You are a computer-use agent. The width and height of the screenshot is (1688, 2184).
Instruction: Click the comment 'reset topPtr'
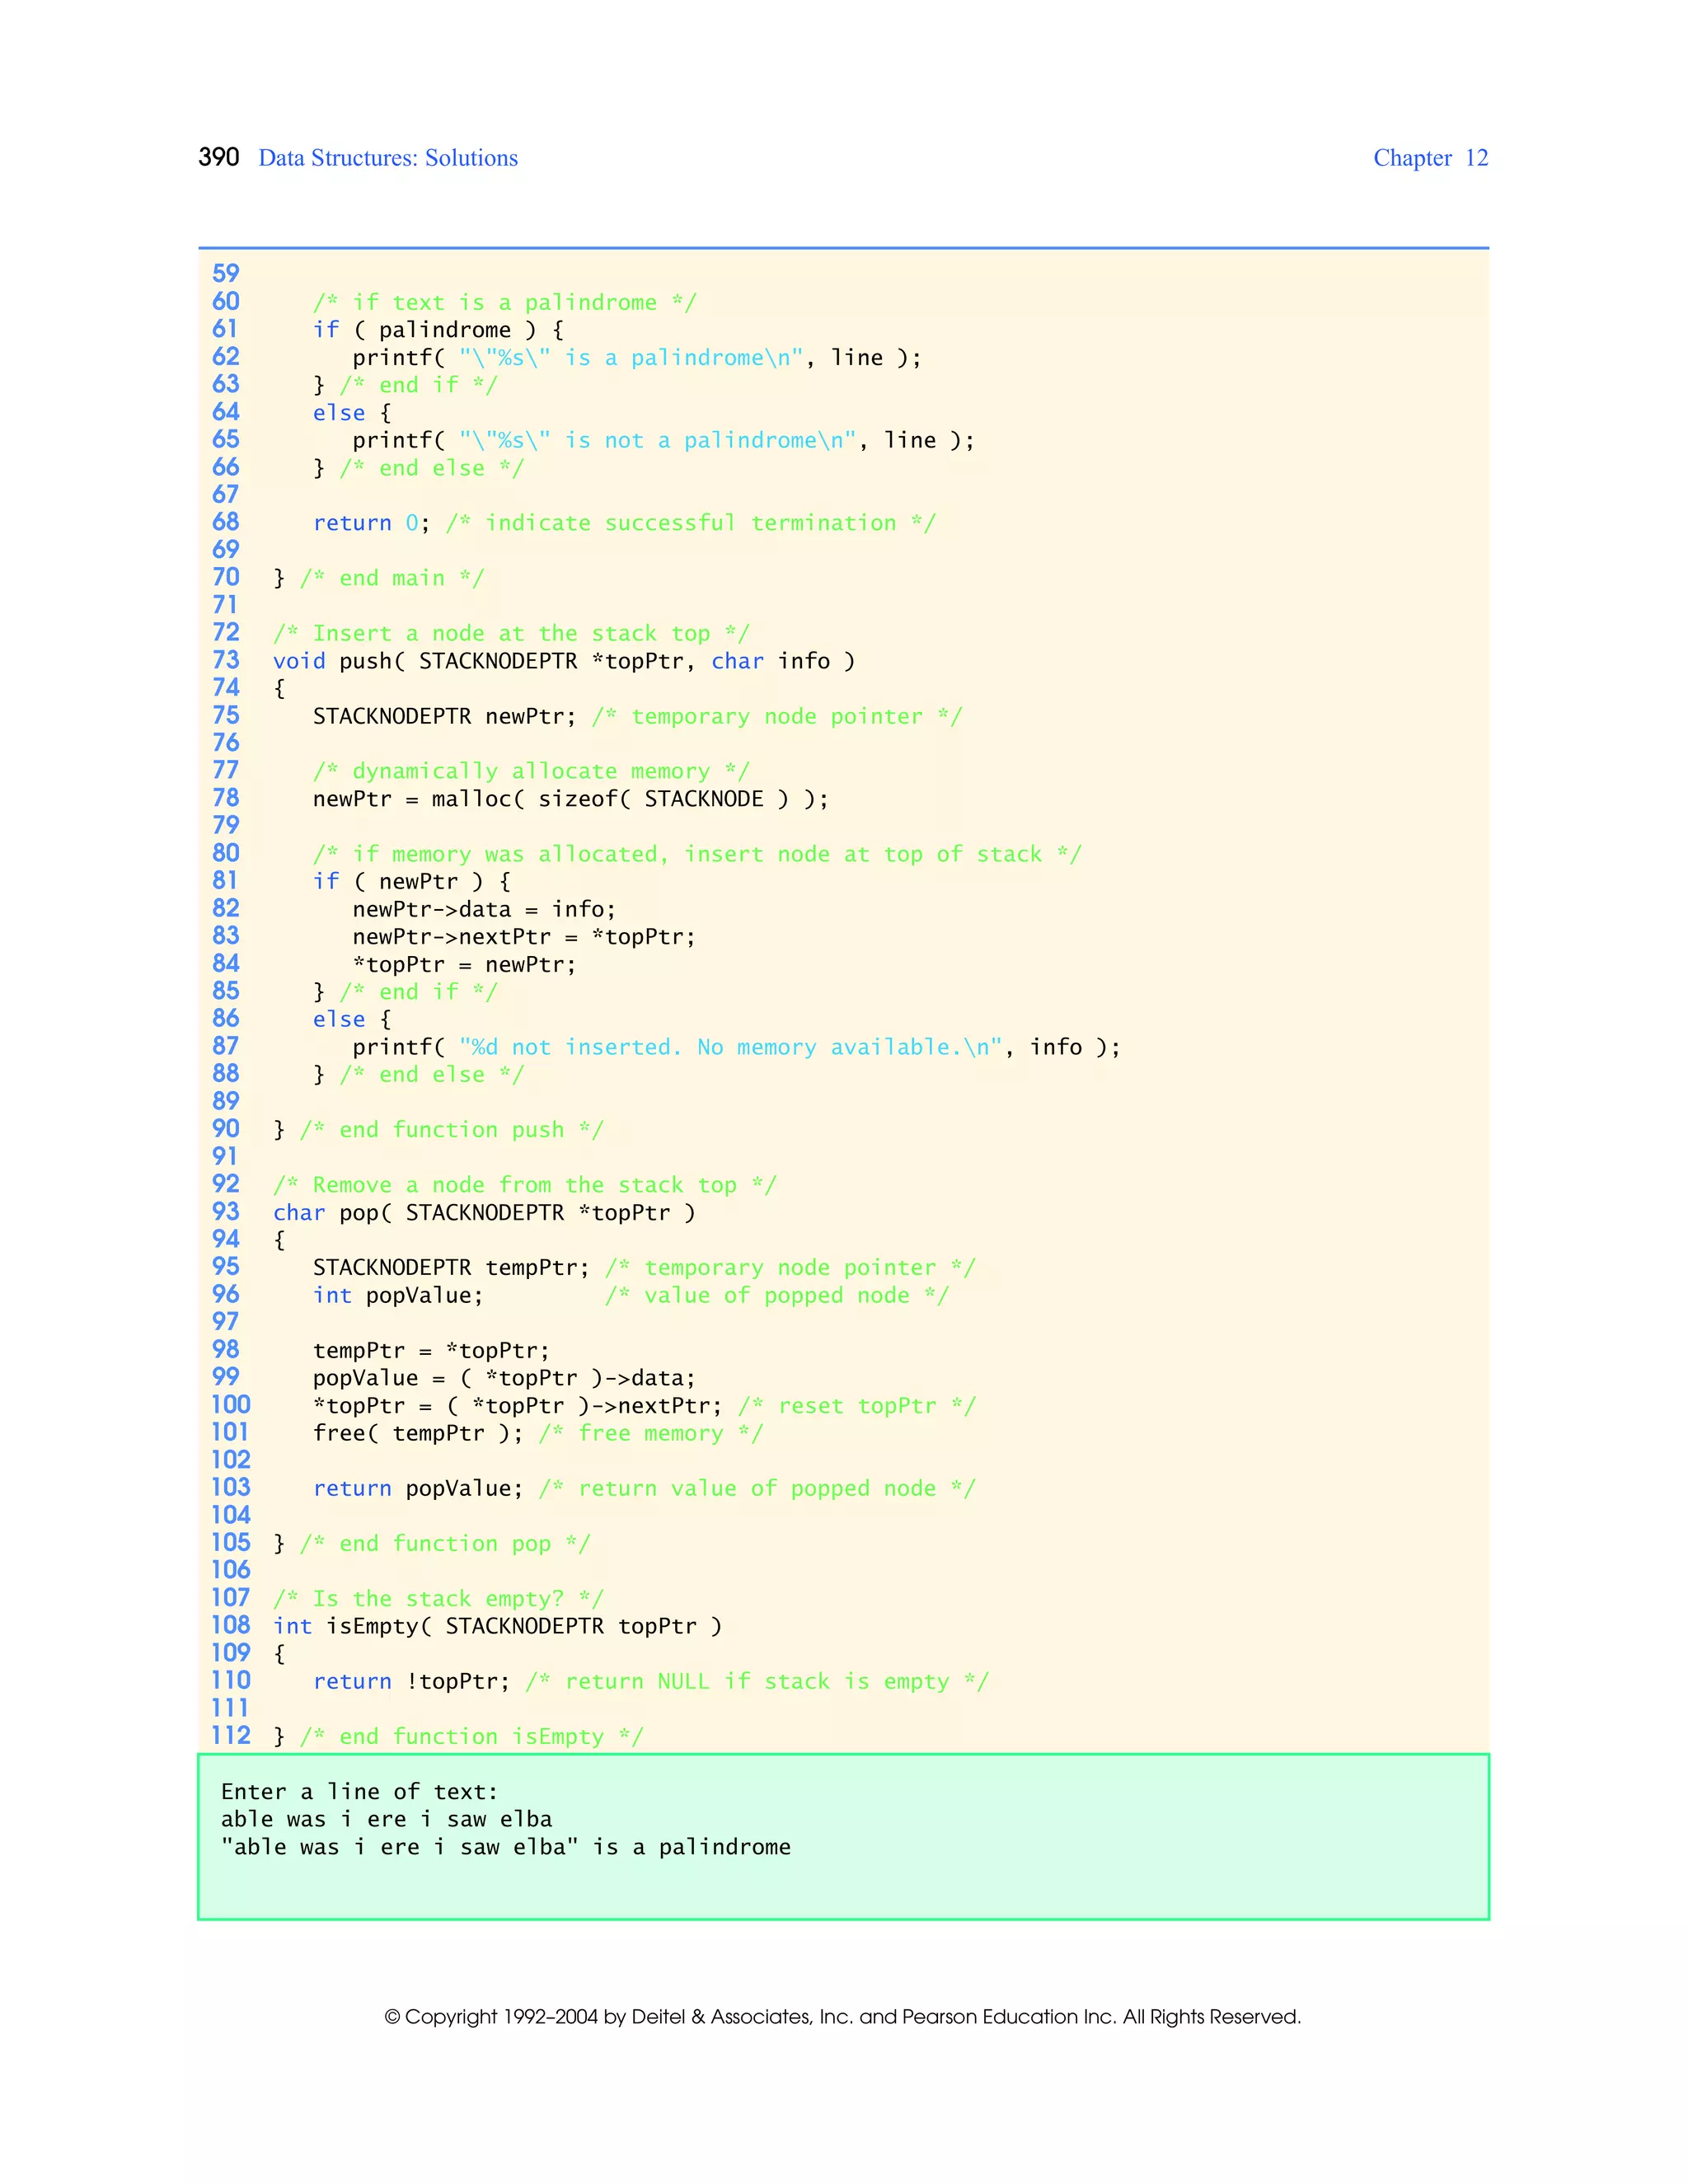pos(857,1406)
